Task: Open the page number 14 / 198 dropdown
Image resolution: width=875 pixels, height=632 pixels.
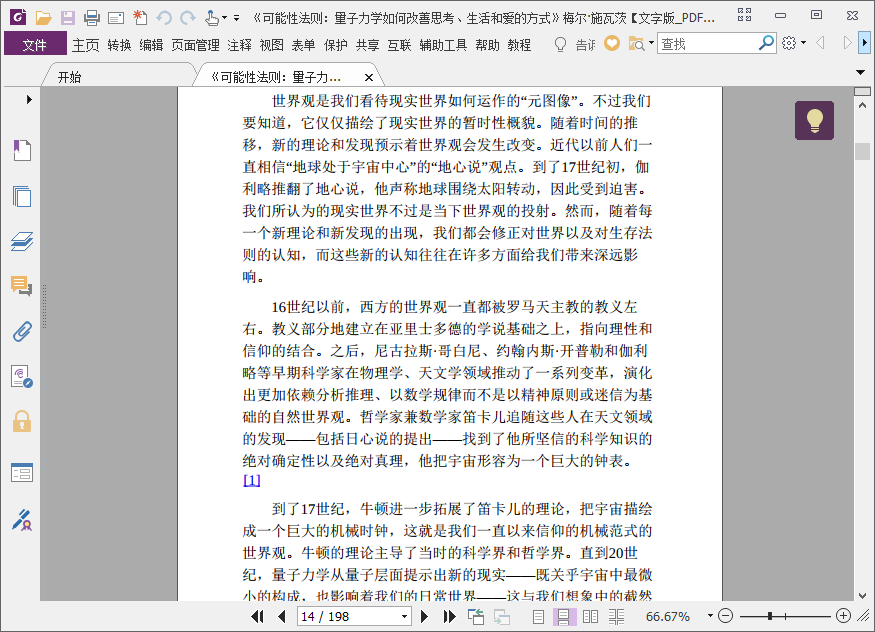Action: pos(405,616)
